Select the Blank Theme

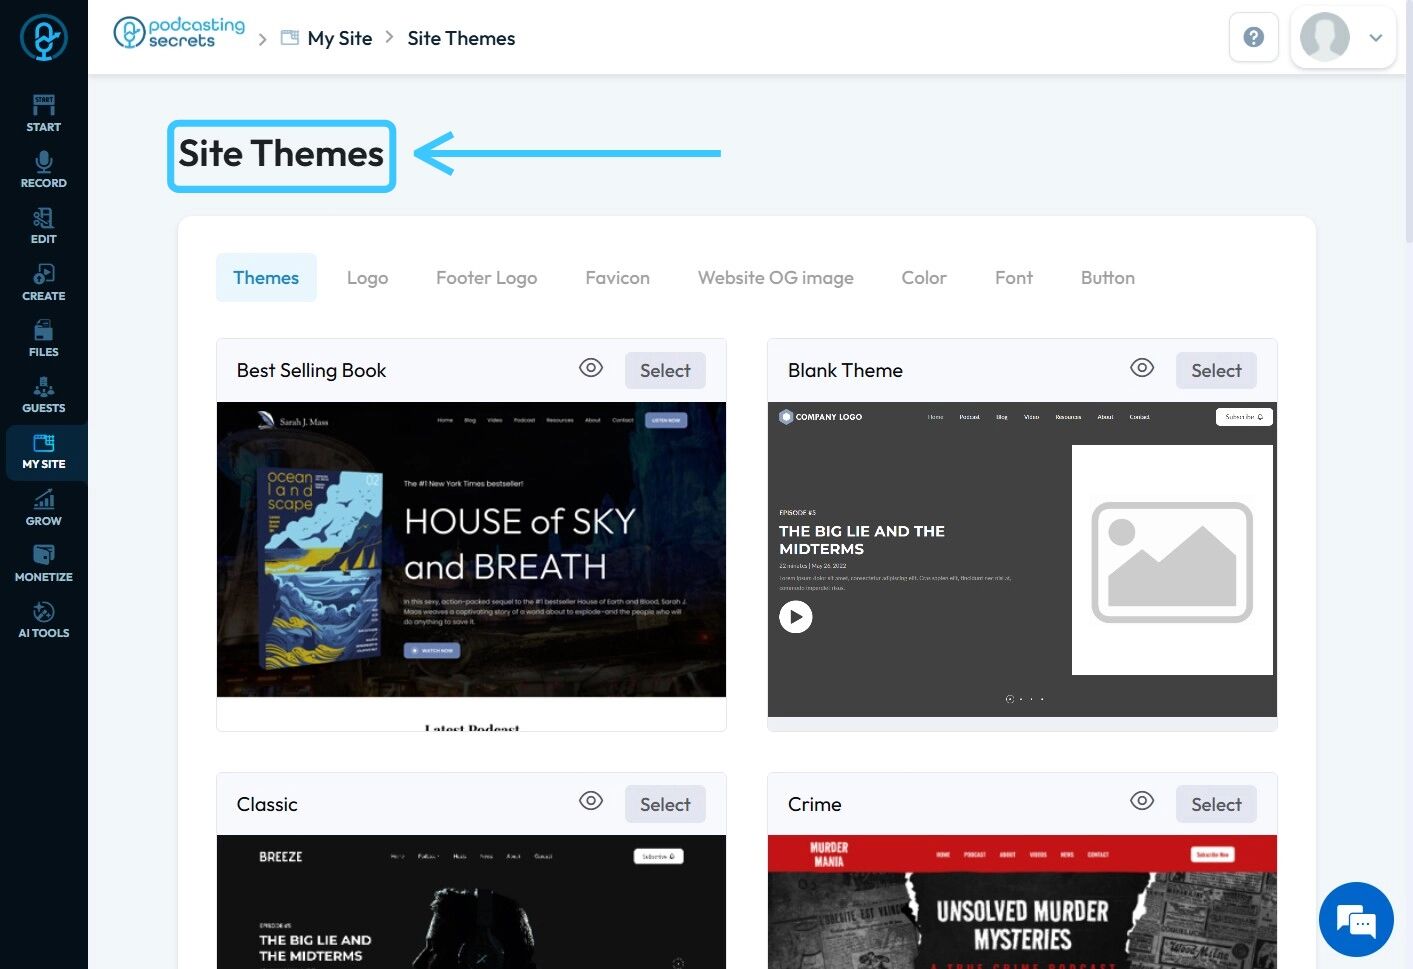[x=1216, y=370]
